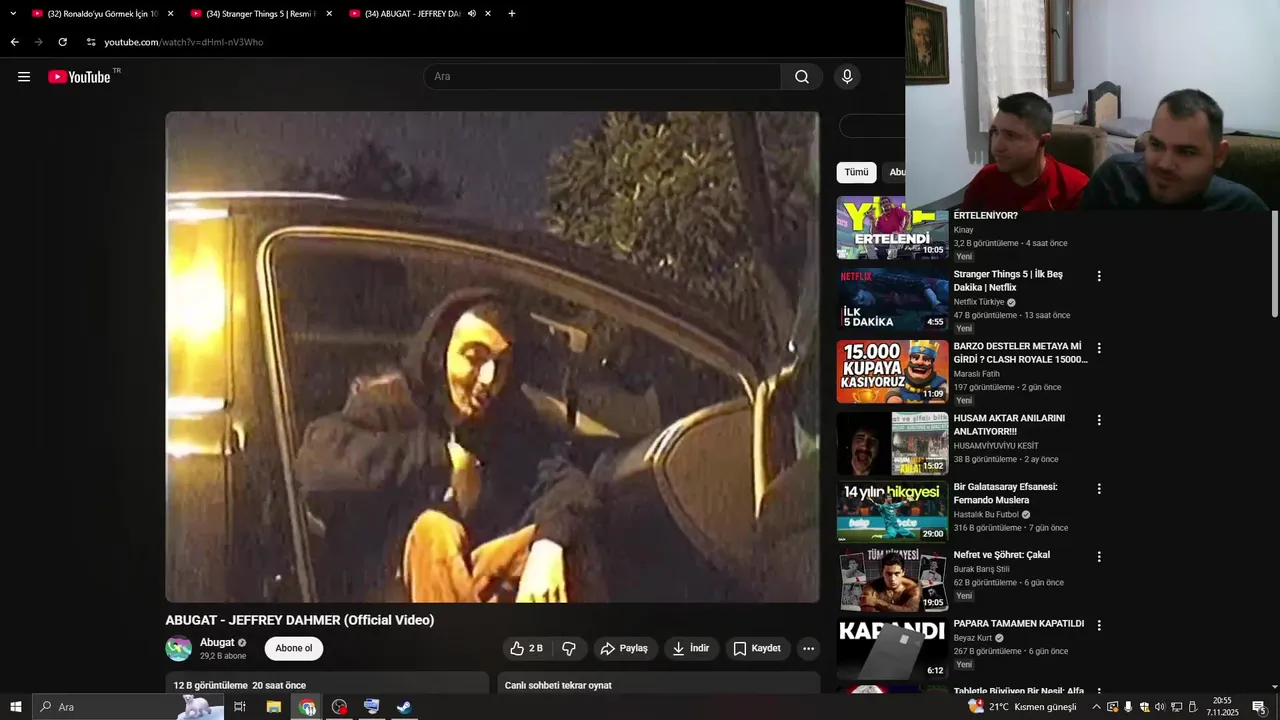Dislike the video with thumbs down
This screenshot has height=720, width=1280.
coord(569,648)
